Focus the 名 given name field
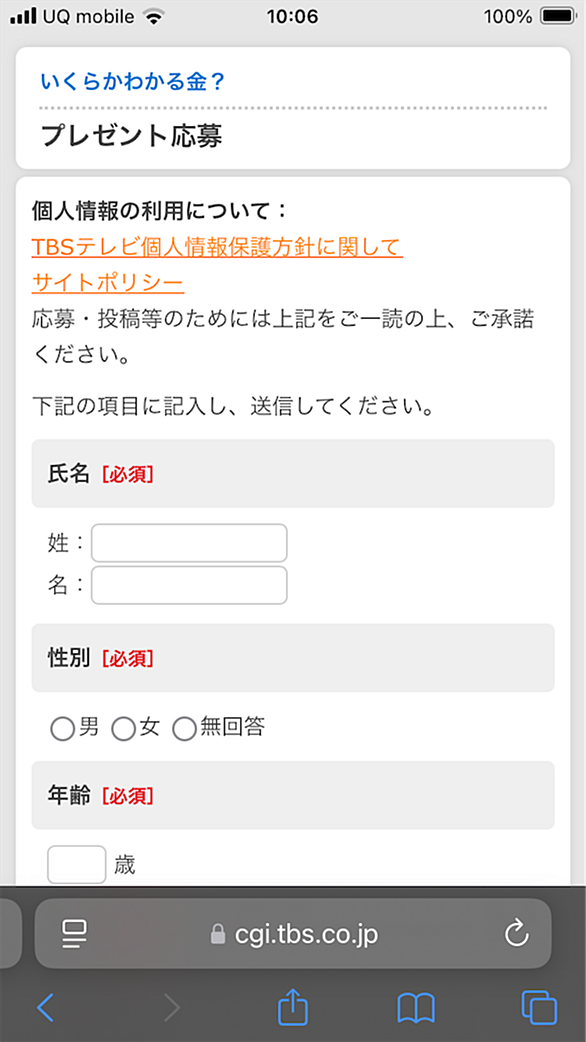The width and height of the screenshot is (586, 1042). point(189,585)
